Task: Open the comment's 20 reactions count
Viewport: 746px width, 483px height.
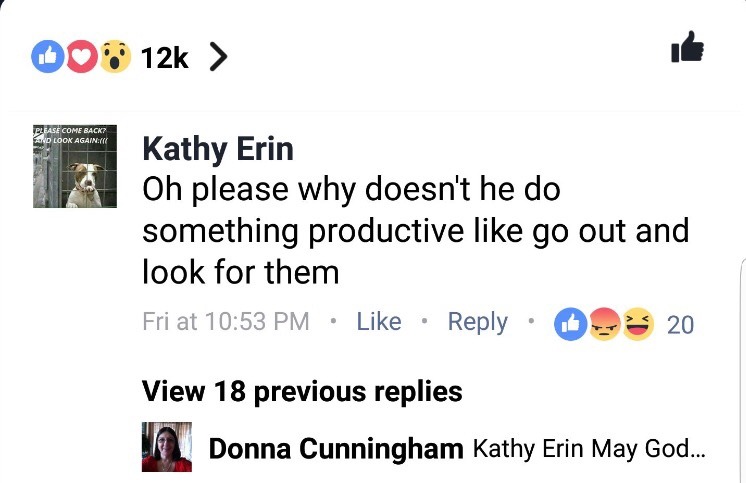Action: pos(680,324)
